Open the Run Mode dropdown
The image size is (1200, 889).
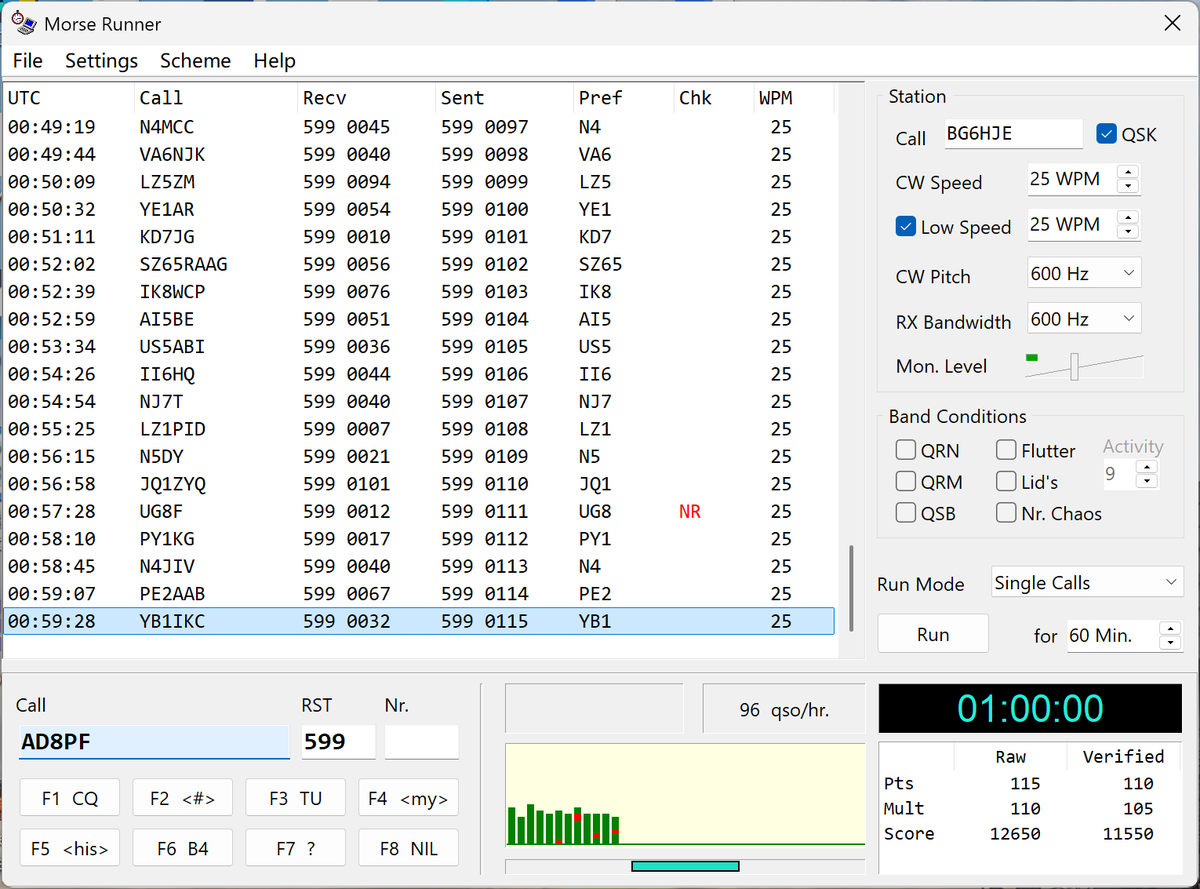coord(1087,583)
